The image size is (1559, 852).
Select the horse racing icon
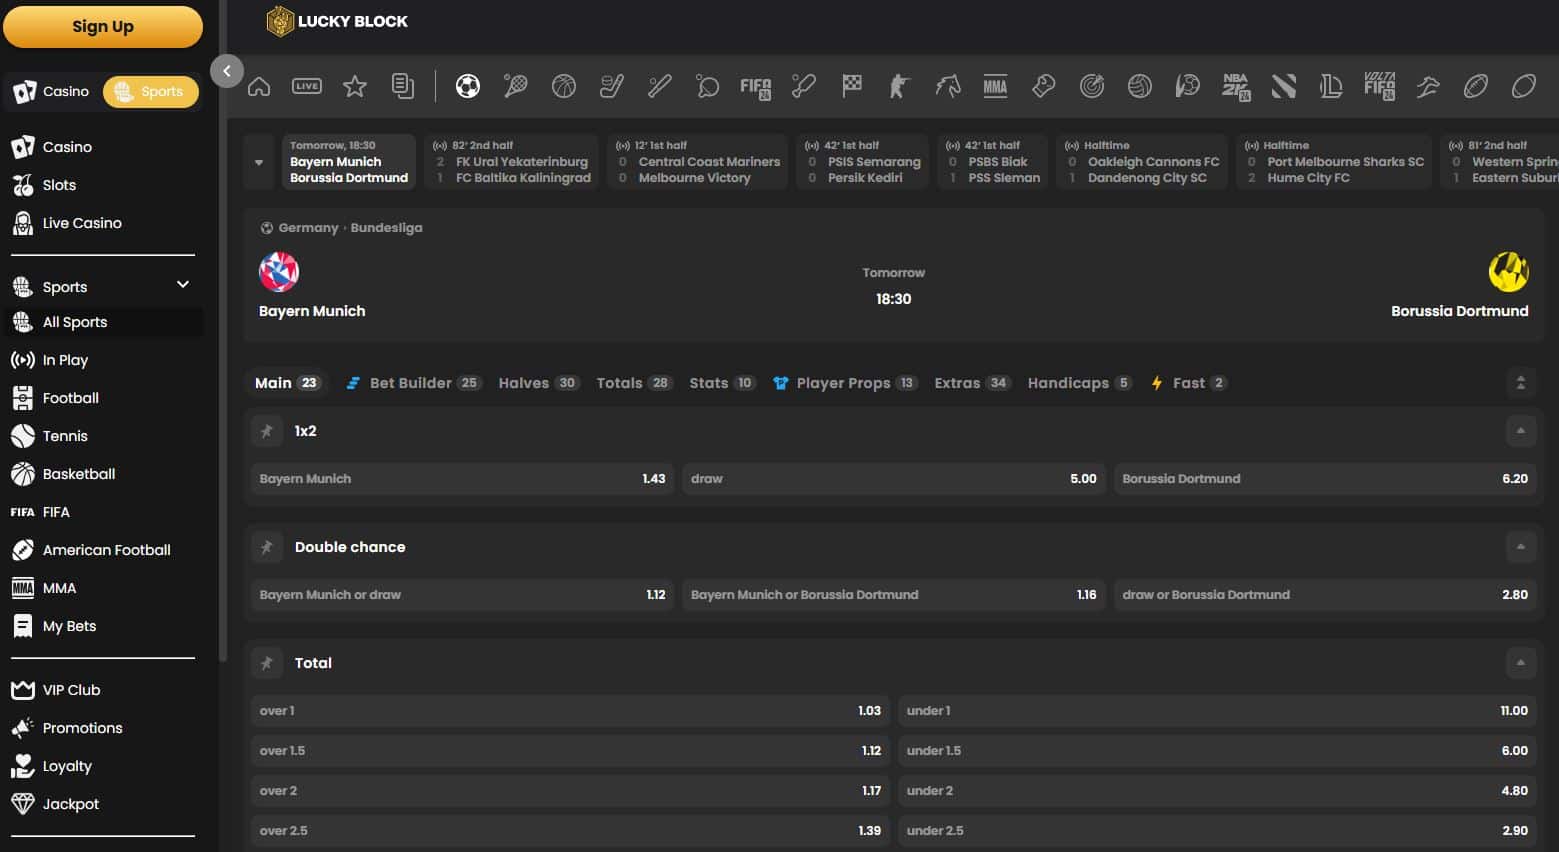click(948, 87)
